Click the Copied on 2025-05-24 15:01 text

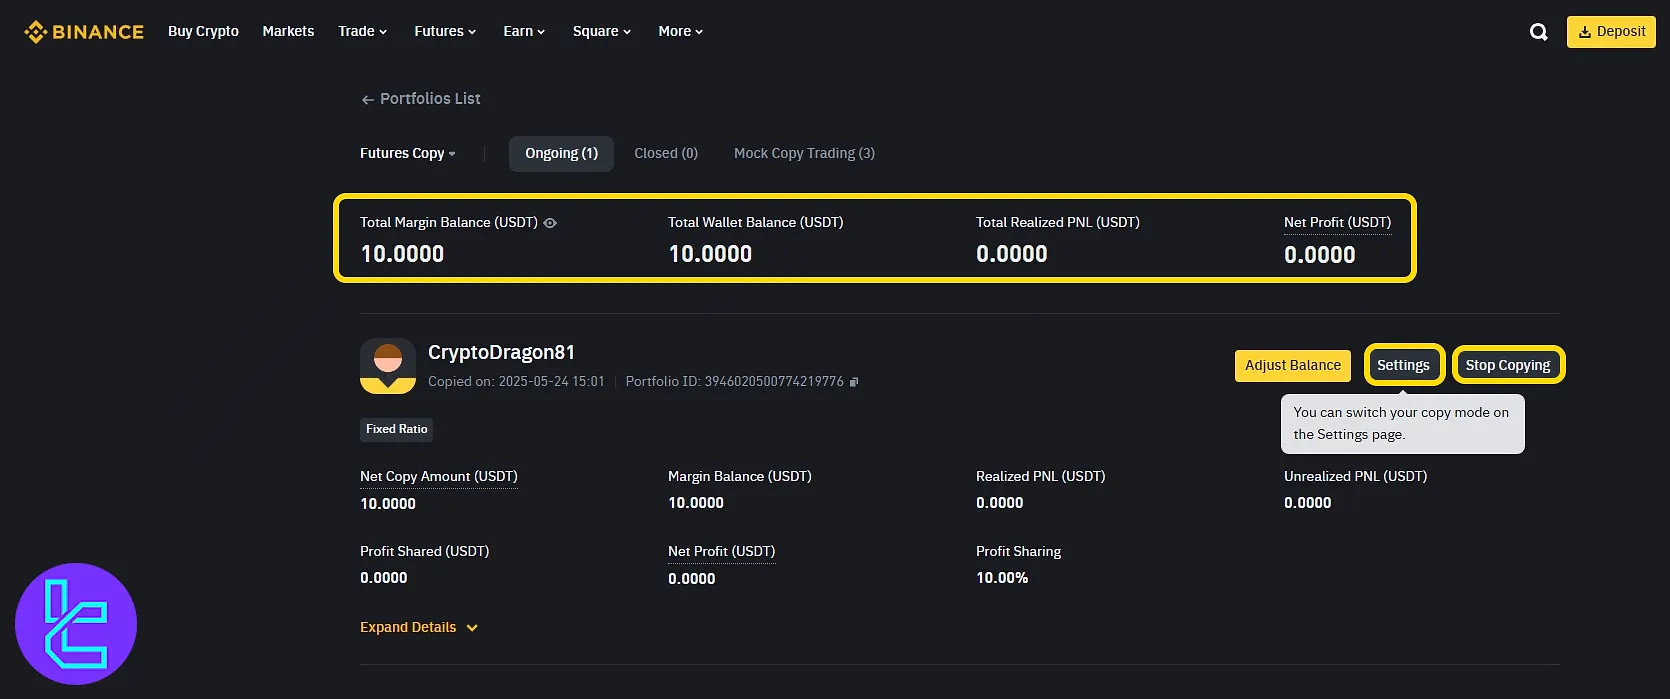(x=516, y=382)
